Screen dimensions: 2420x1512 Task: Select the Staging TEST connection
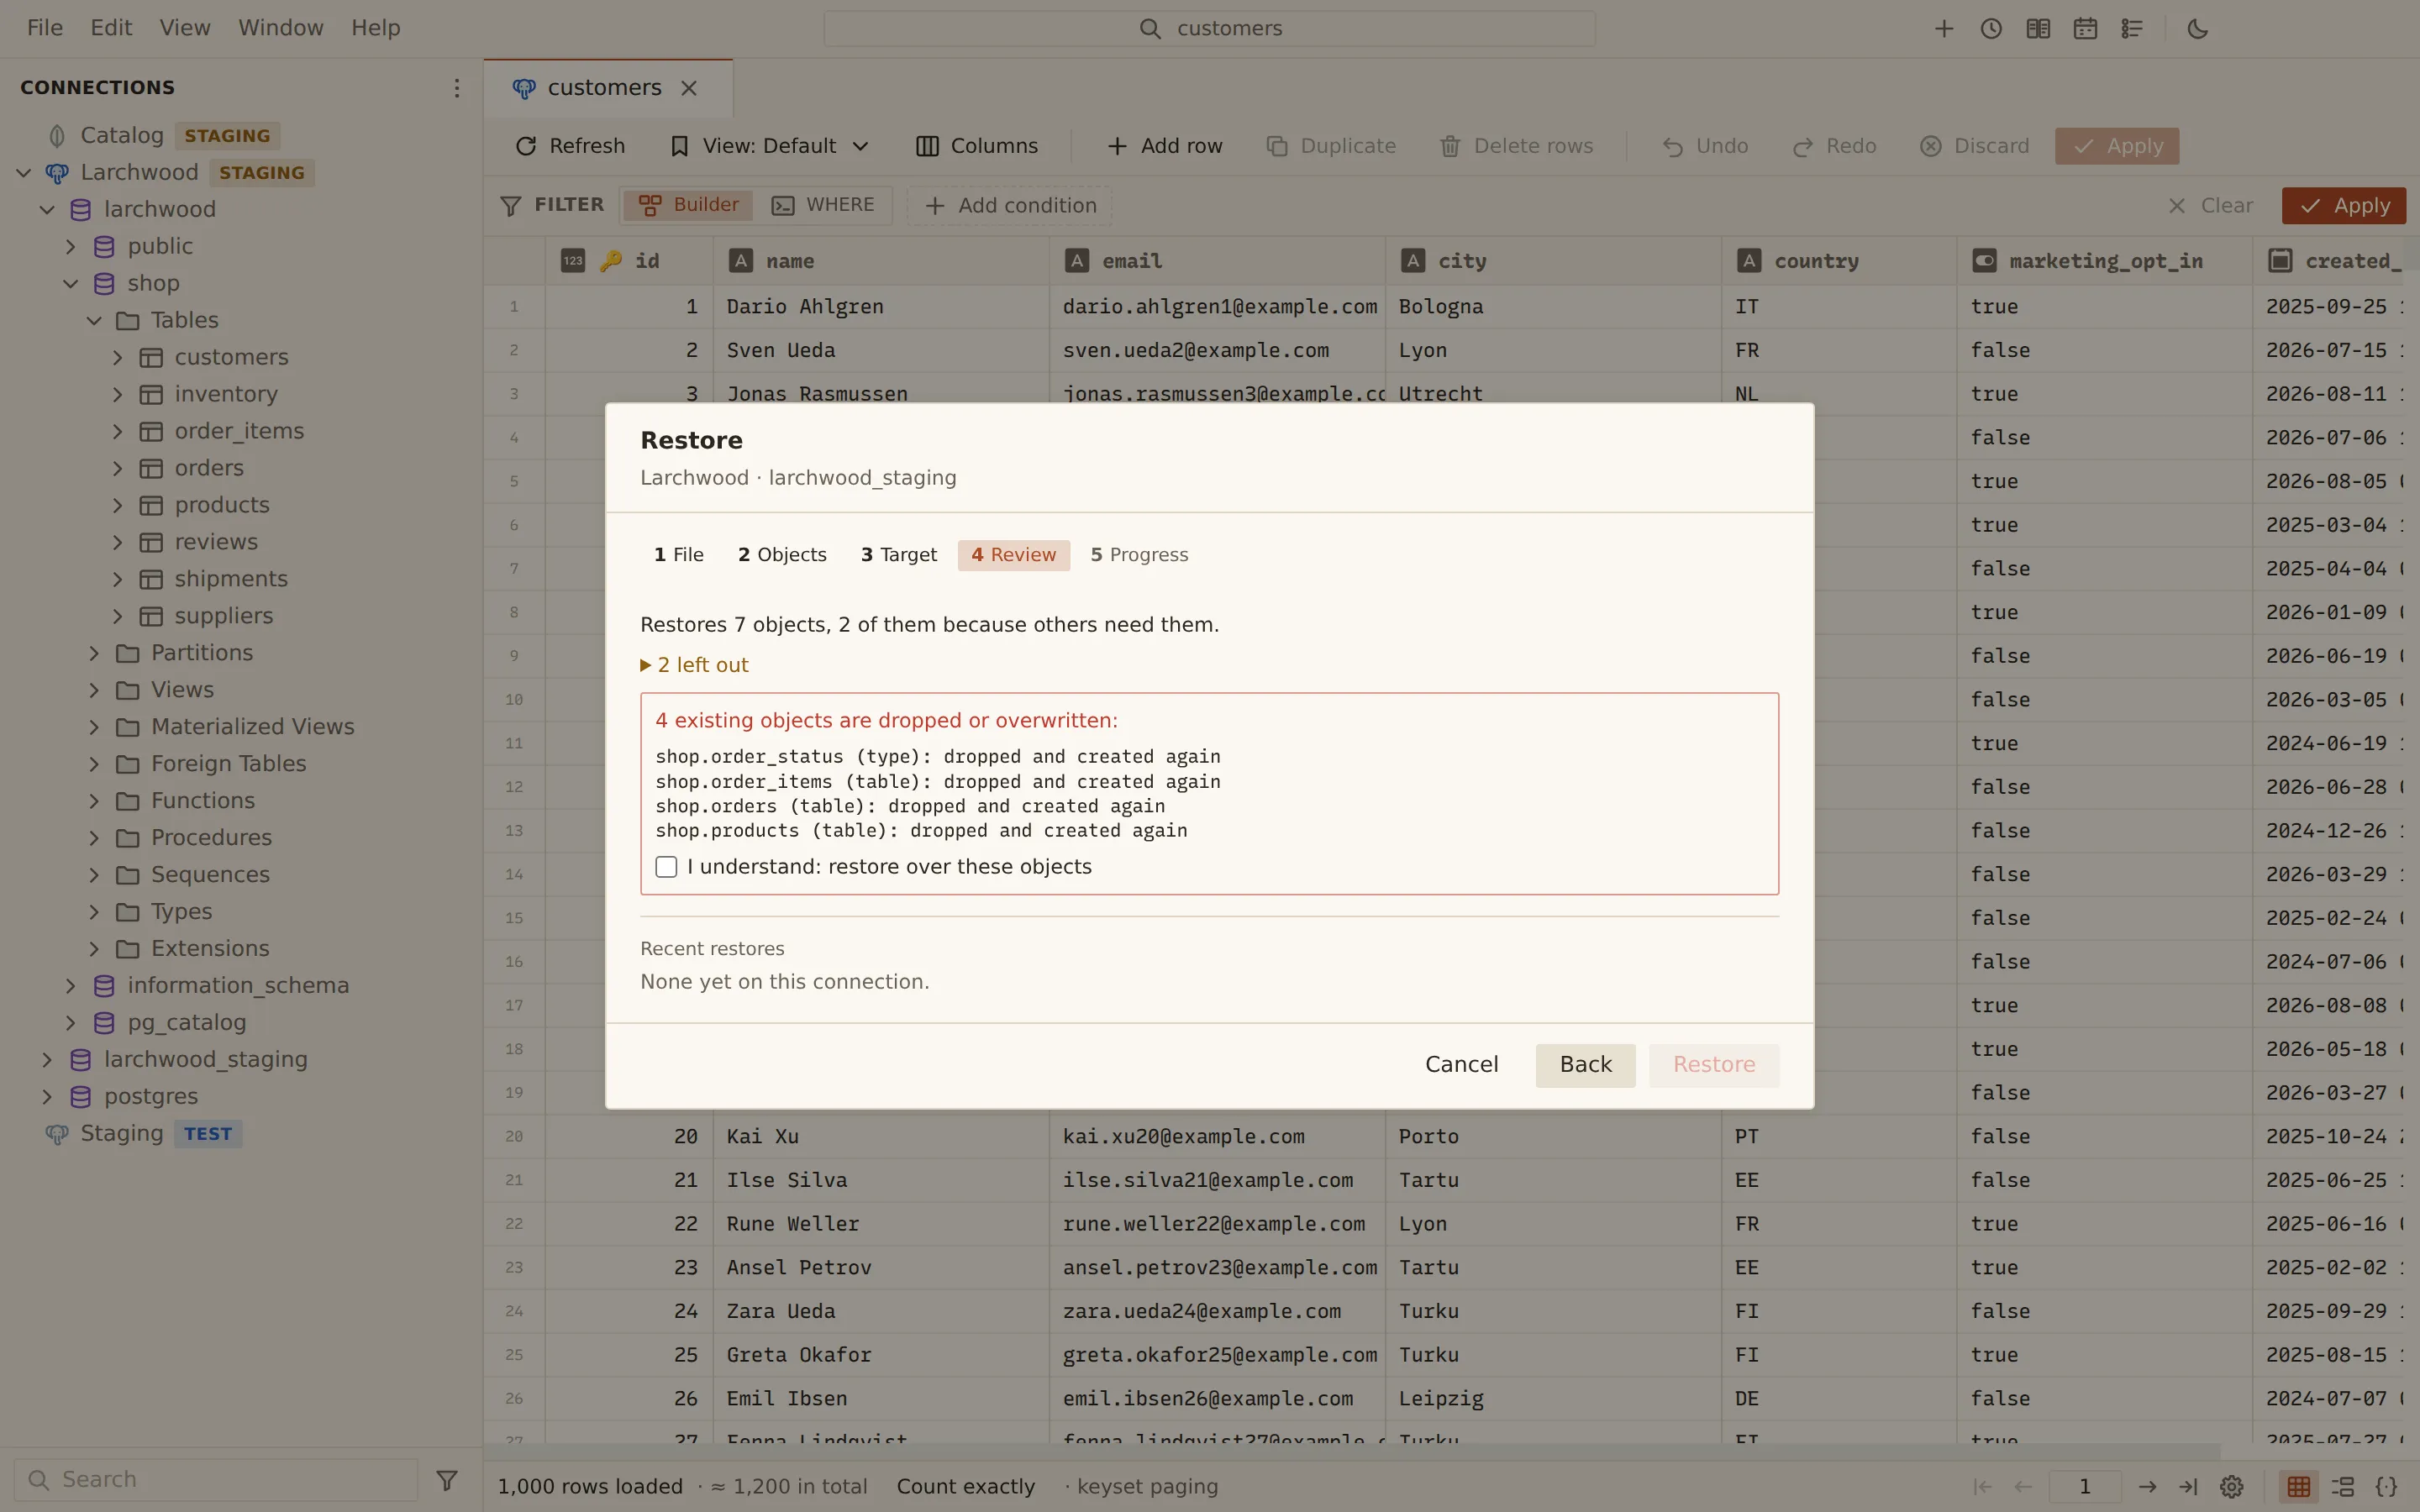(144, 1133)
